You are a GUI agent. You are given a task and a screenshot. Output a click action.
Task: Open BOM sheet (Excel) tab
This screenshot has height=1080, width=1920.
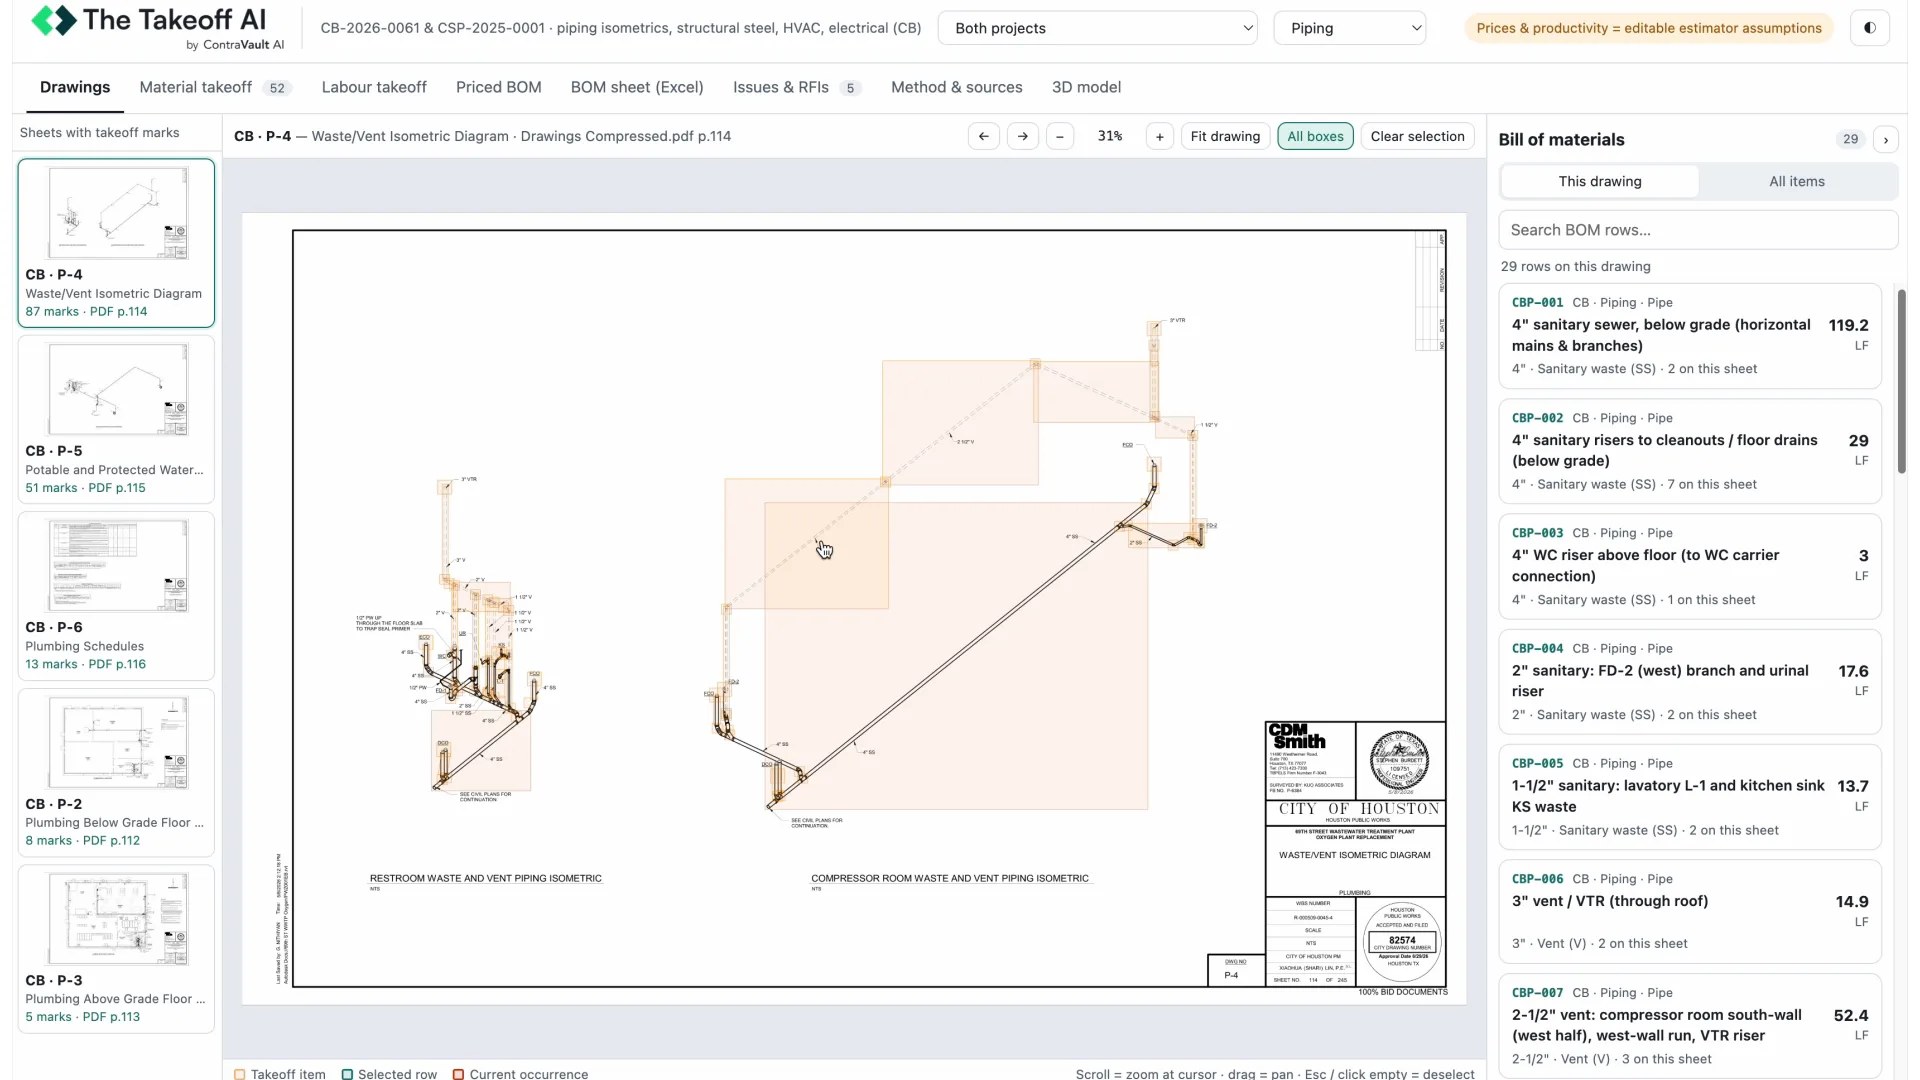tap(637, 87)
